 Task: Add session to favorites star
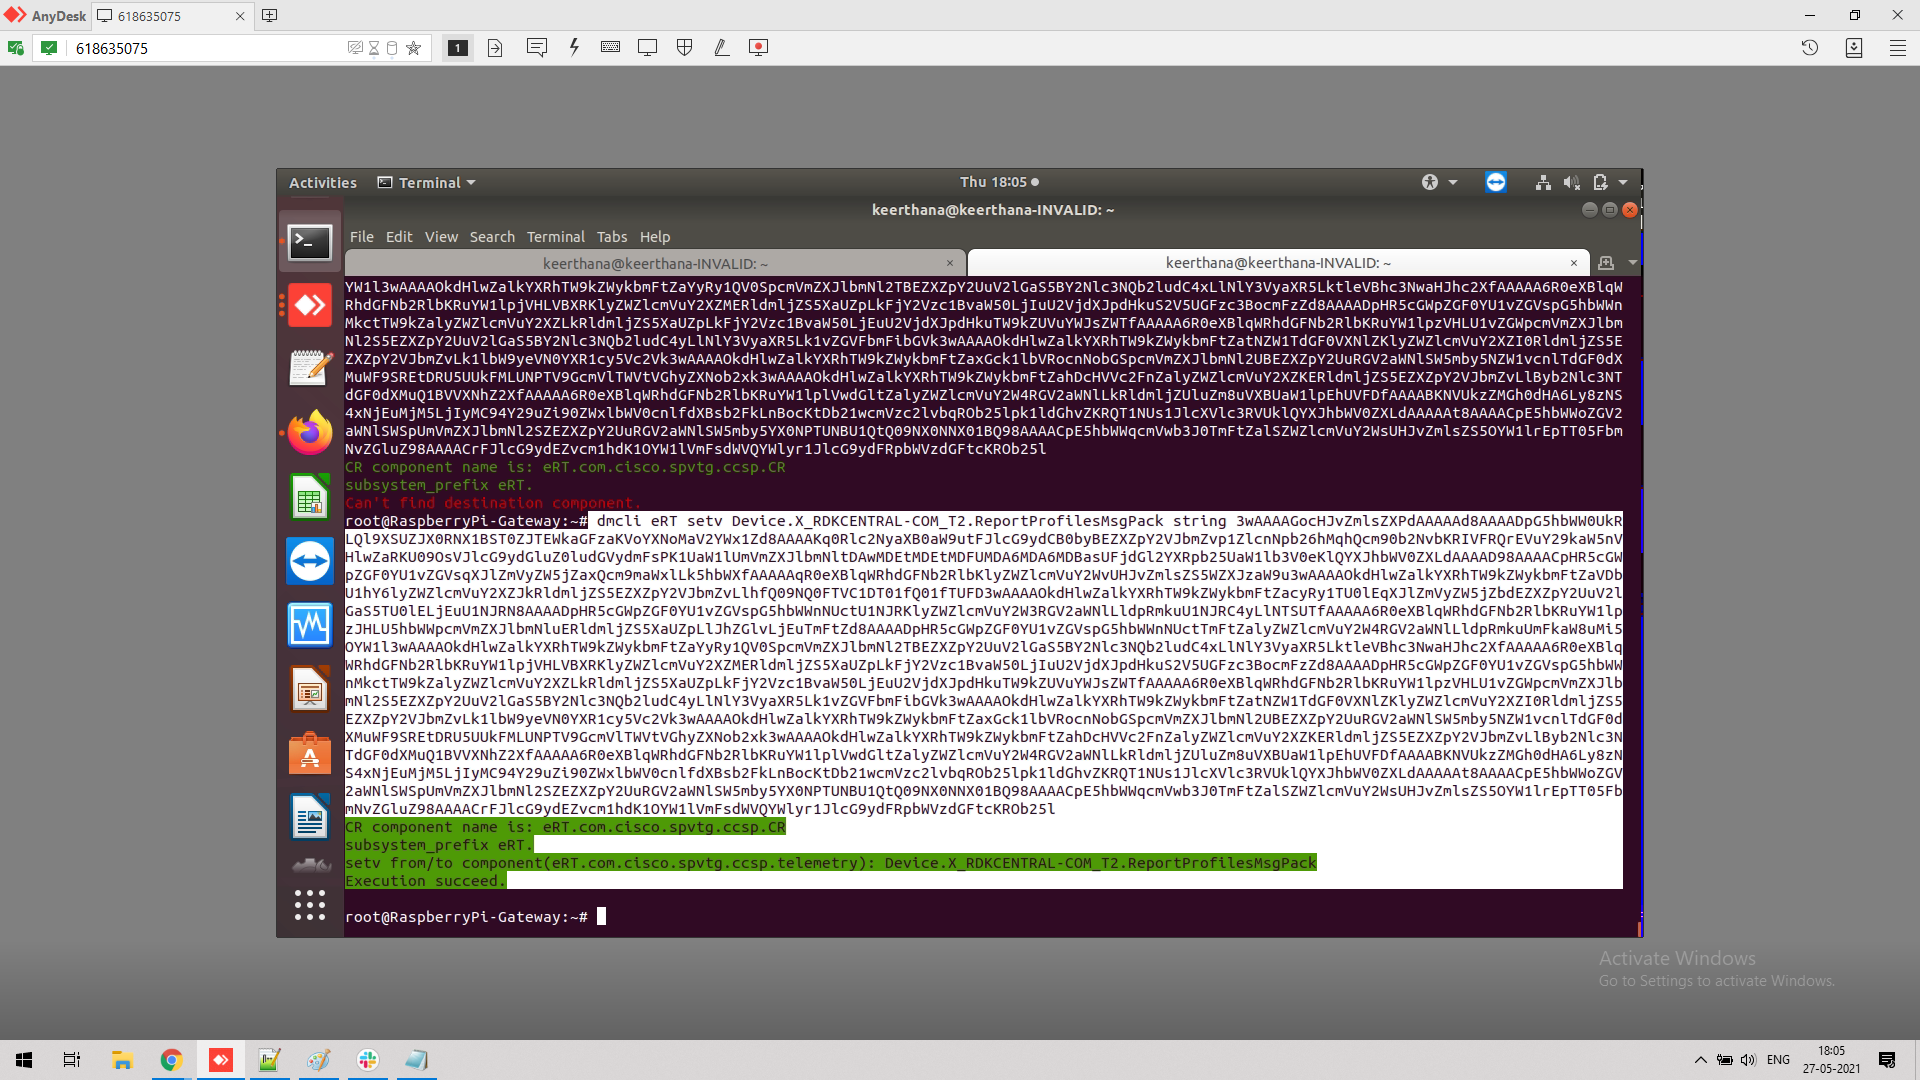413,48
